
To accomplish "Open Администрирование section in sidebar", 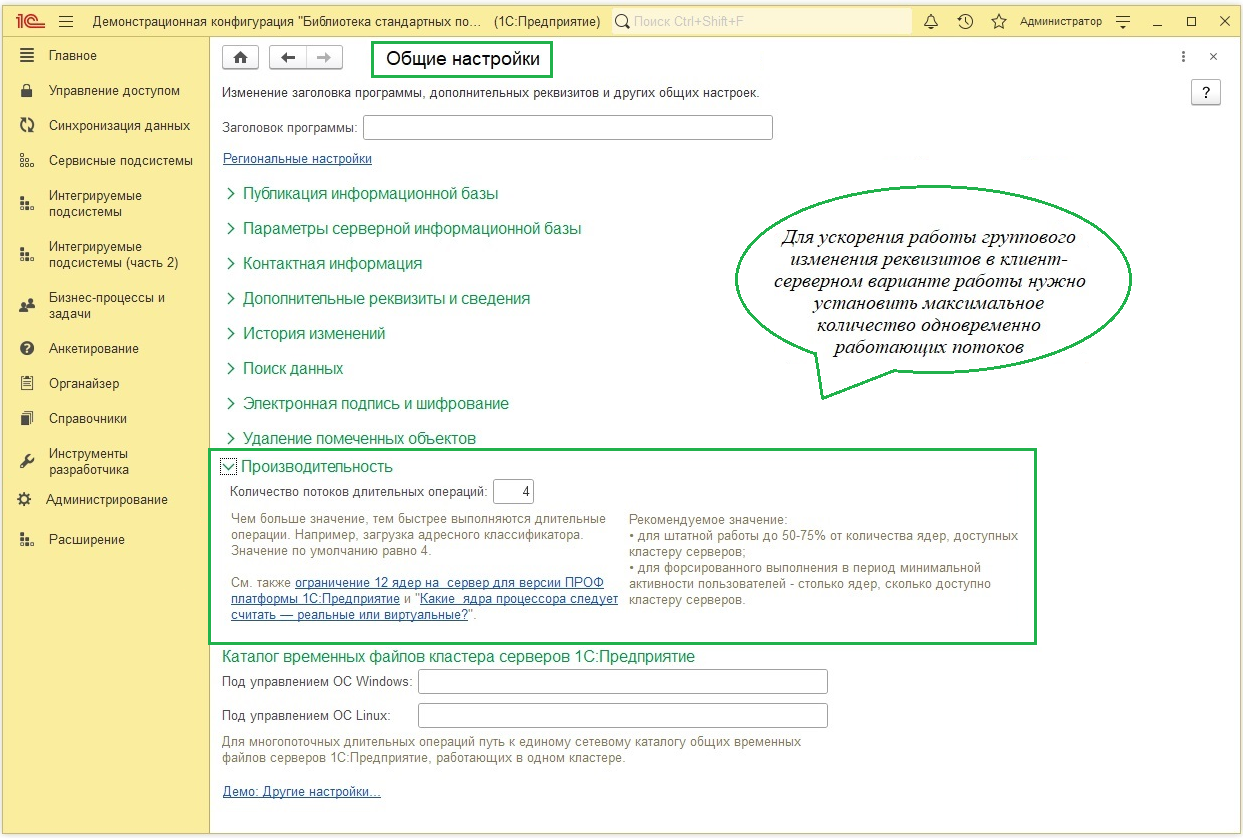I will (107, 500).
